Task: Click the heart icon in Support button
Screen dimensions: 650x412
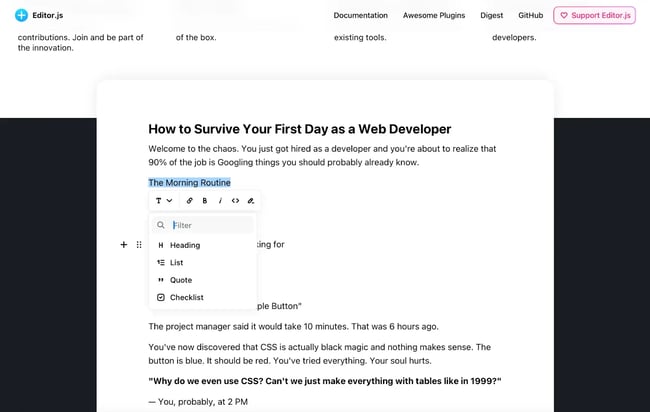Action: click(x=564, y=15)
